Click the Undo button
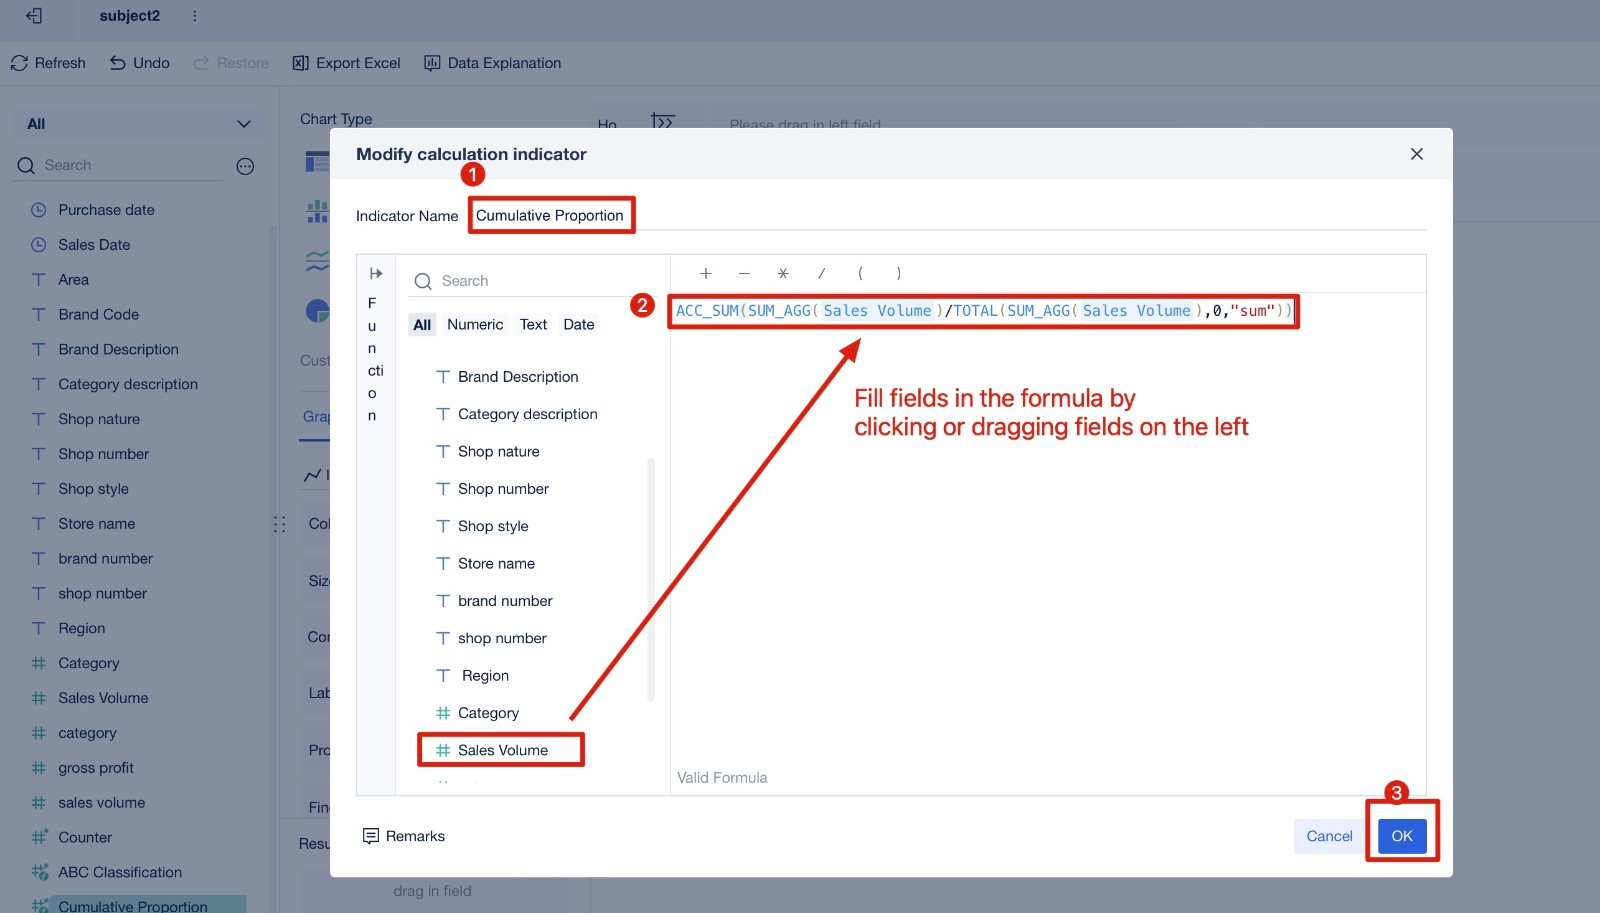1600x913 pixels. 139,63
